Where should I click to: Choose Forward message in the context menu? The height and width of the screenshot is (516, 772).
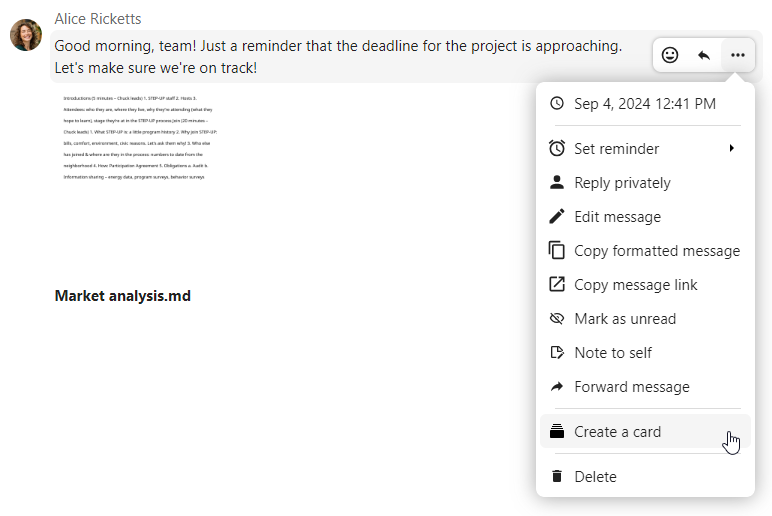(631, 387)
